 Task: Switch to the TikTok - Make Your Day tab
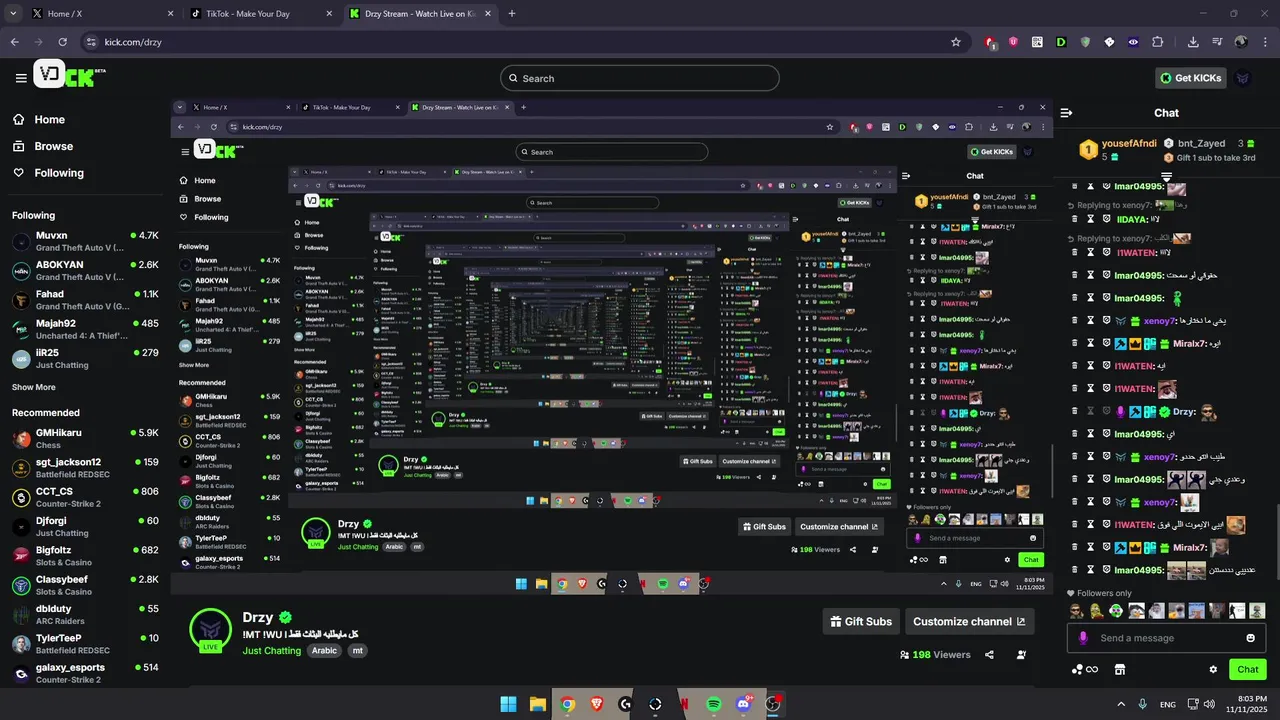click(x=260, y=14)
